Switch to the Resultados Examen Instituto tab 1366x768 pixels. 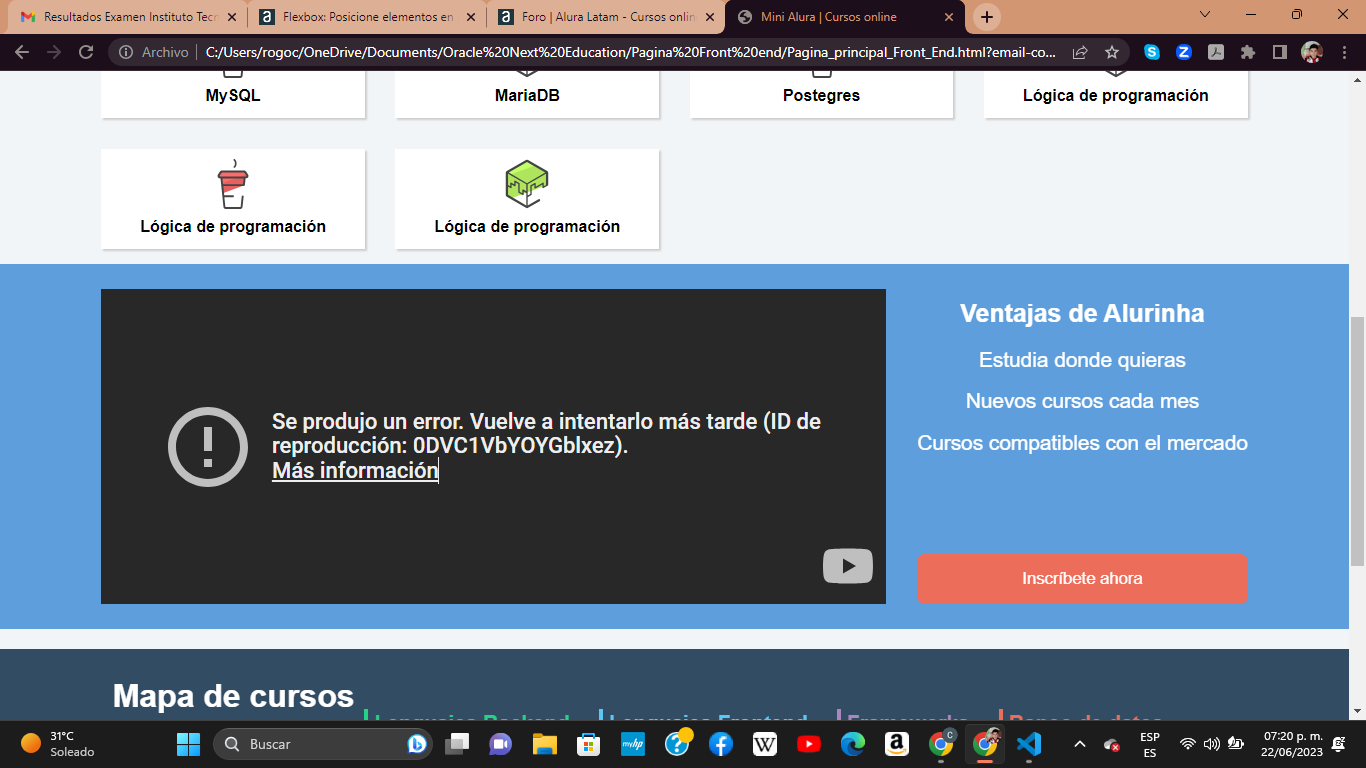(x=129, y=17)
